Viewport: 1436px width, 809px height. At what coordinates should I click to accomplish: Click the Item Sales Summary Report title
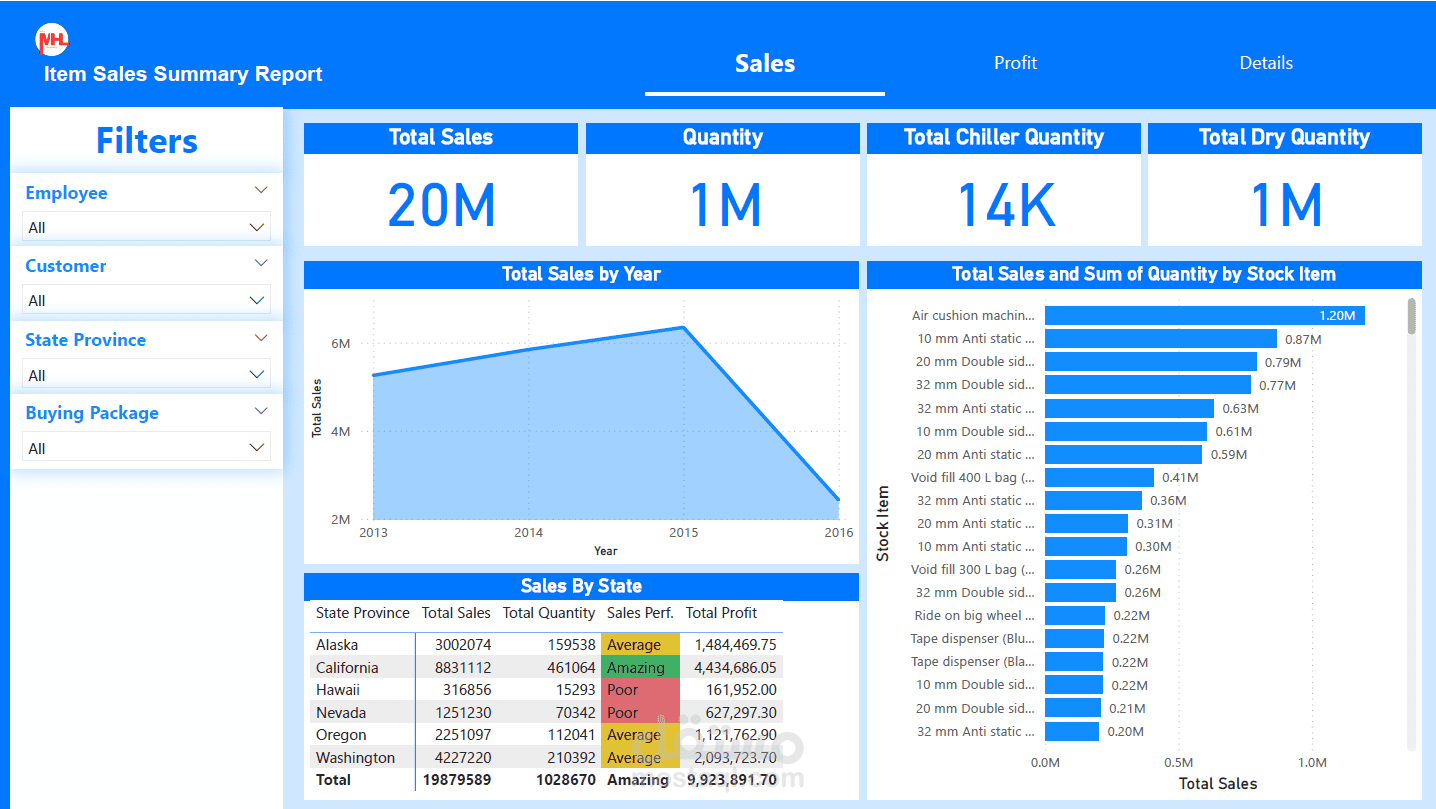(182, 74)
